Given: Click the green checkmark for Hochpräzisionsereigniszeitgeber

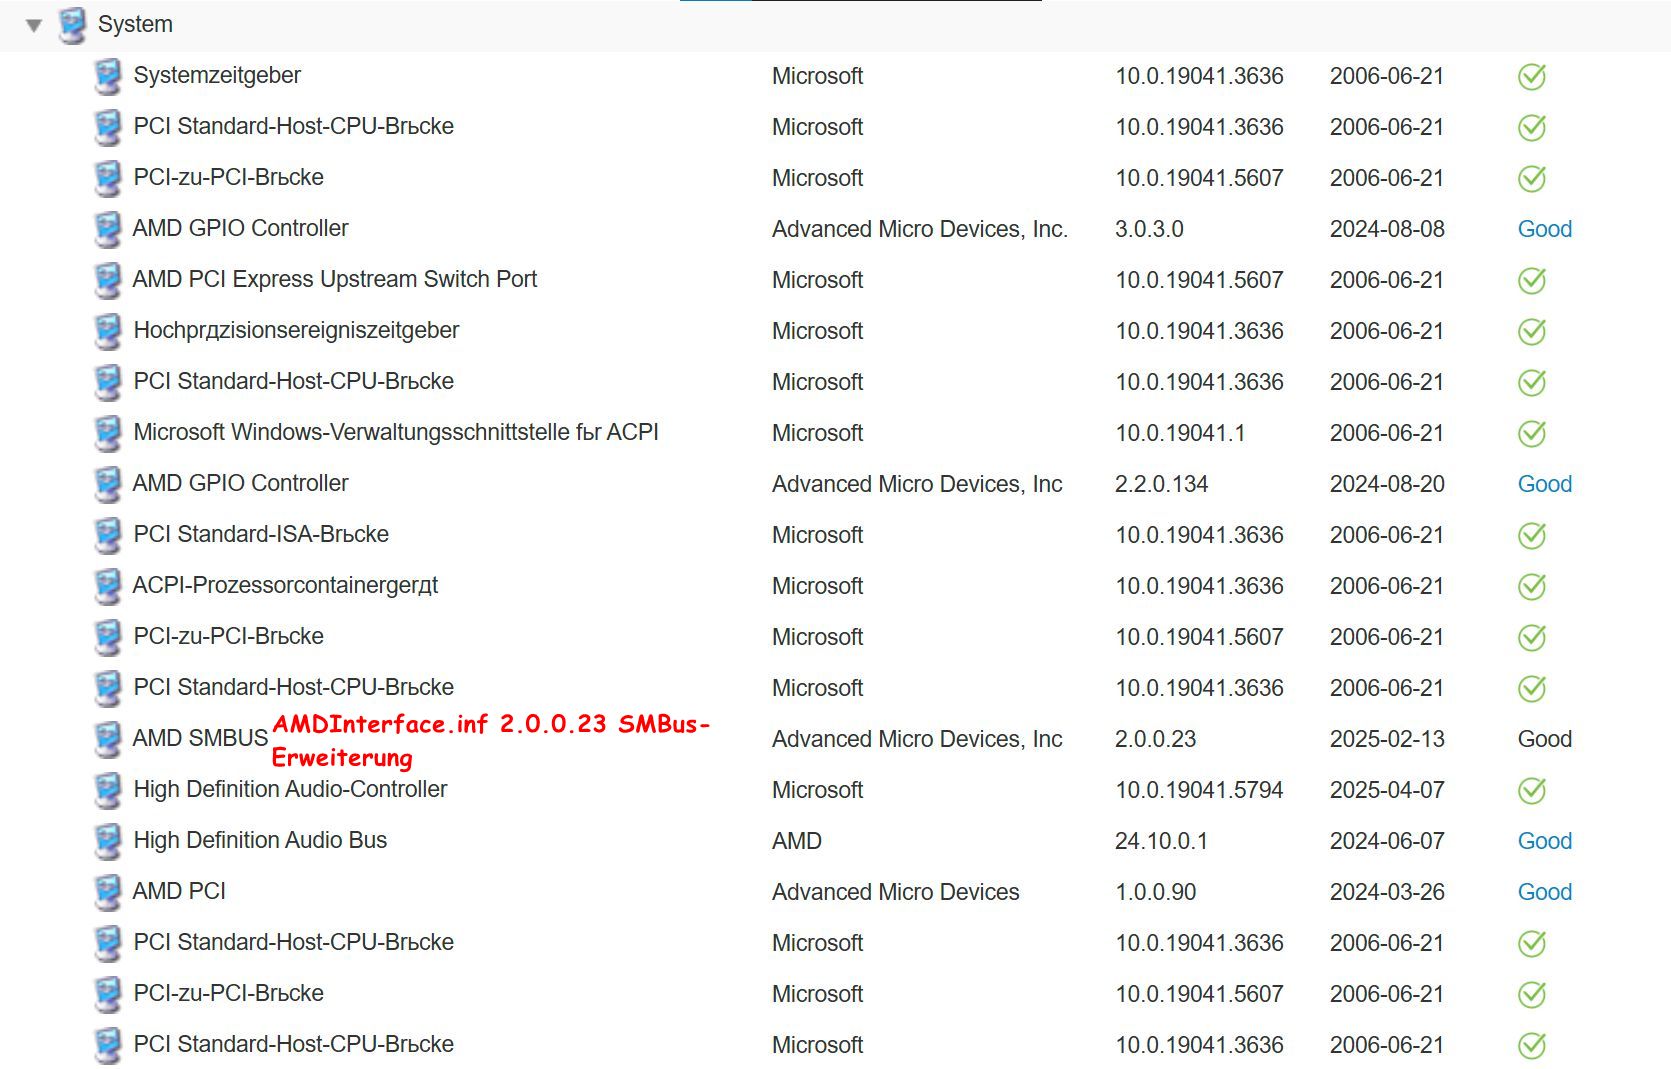Looking at the screenshot, I should (x=1532, y=331).
